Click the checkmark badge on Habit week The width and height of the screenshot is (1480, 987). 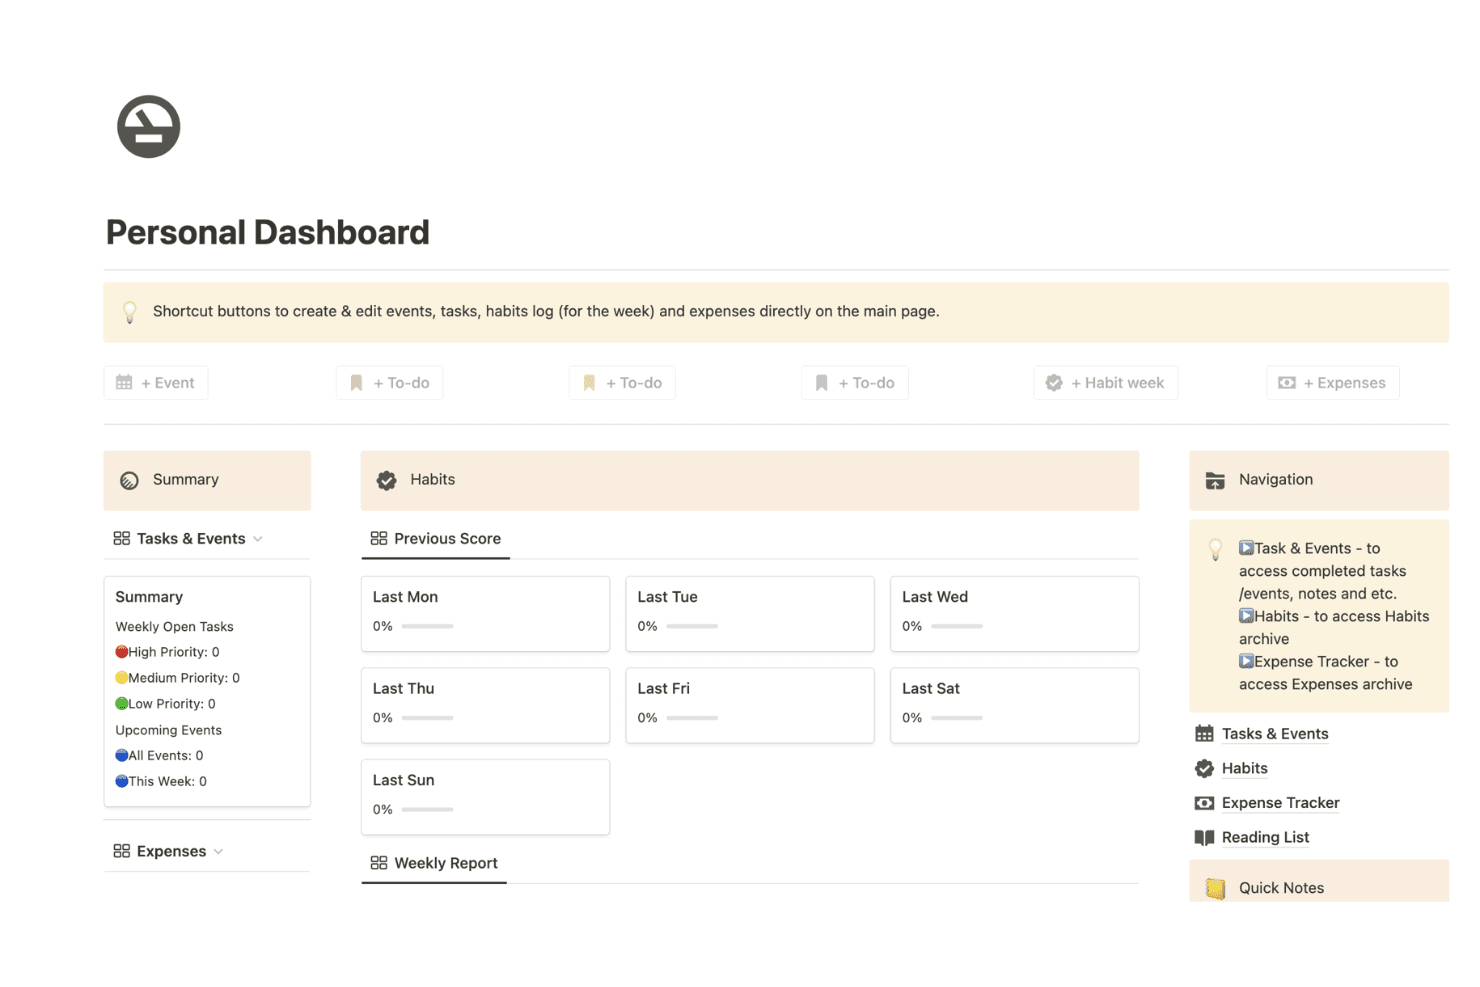click(1054, 383)
